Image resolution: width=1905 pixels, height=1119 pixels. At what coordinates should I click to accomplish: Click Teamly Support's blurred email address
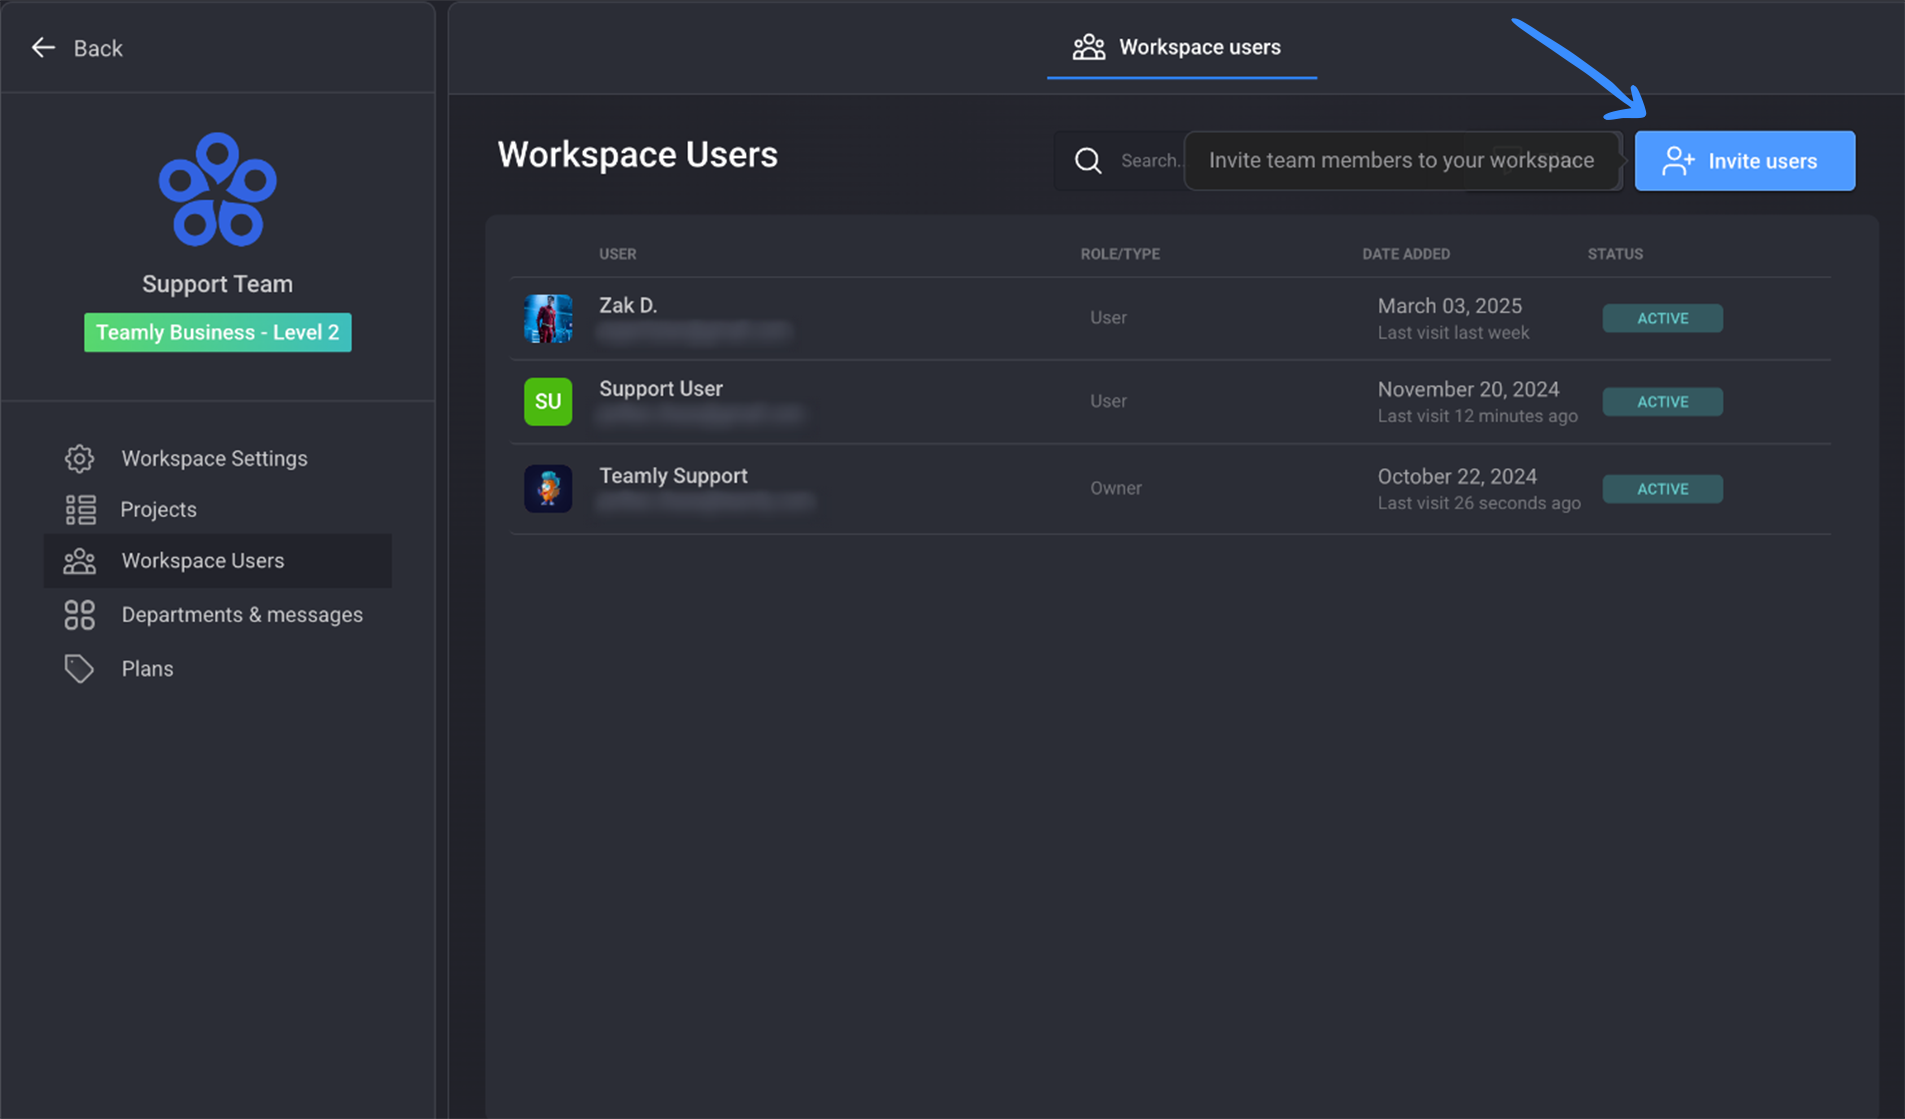706,501
